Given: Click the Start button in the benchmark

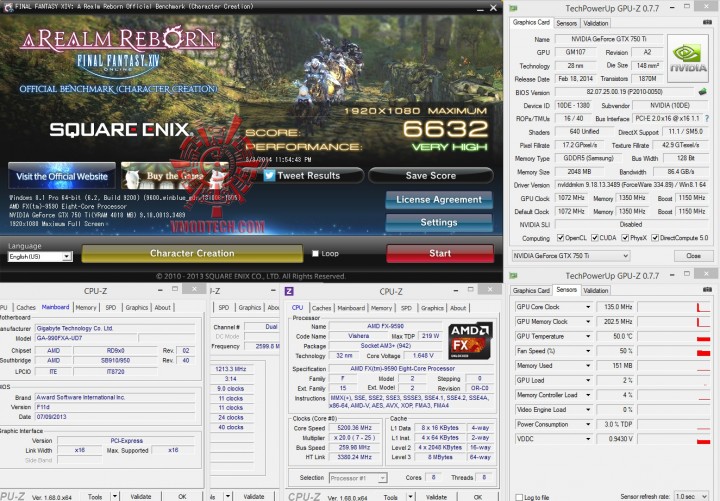Looking at the screenshot, I should tap(440, 253).
